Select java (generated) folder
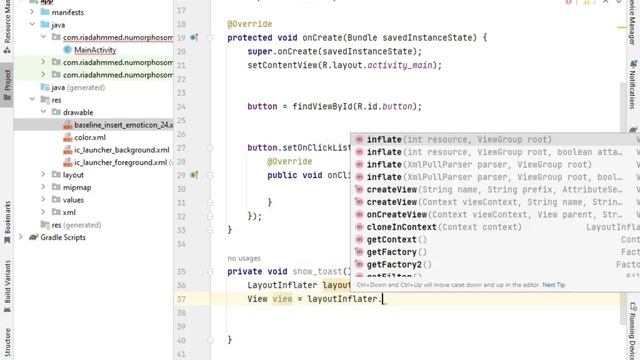Image resolution: width=640 pixels, height=360 pixels. tap(78, 87)
